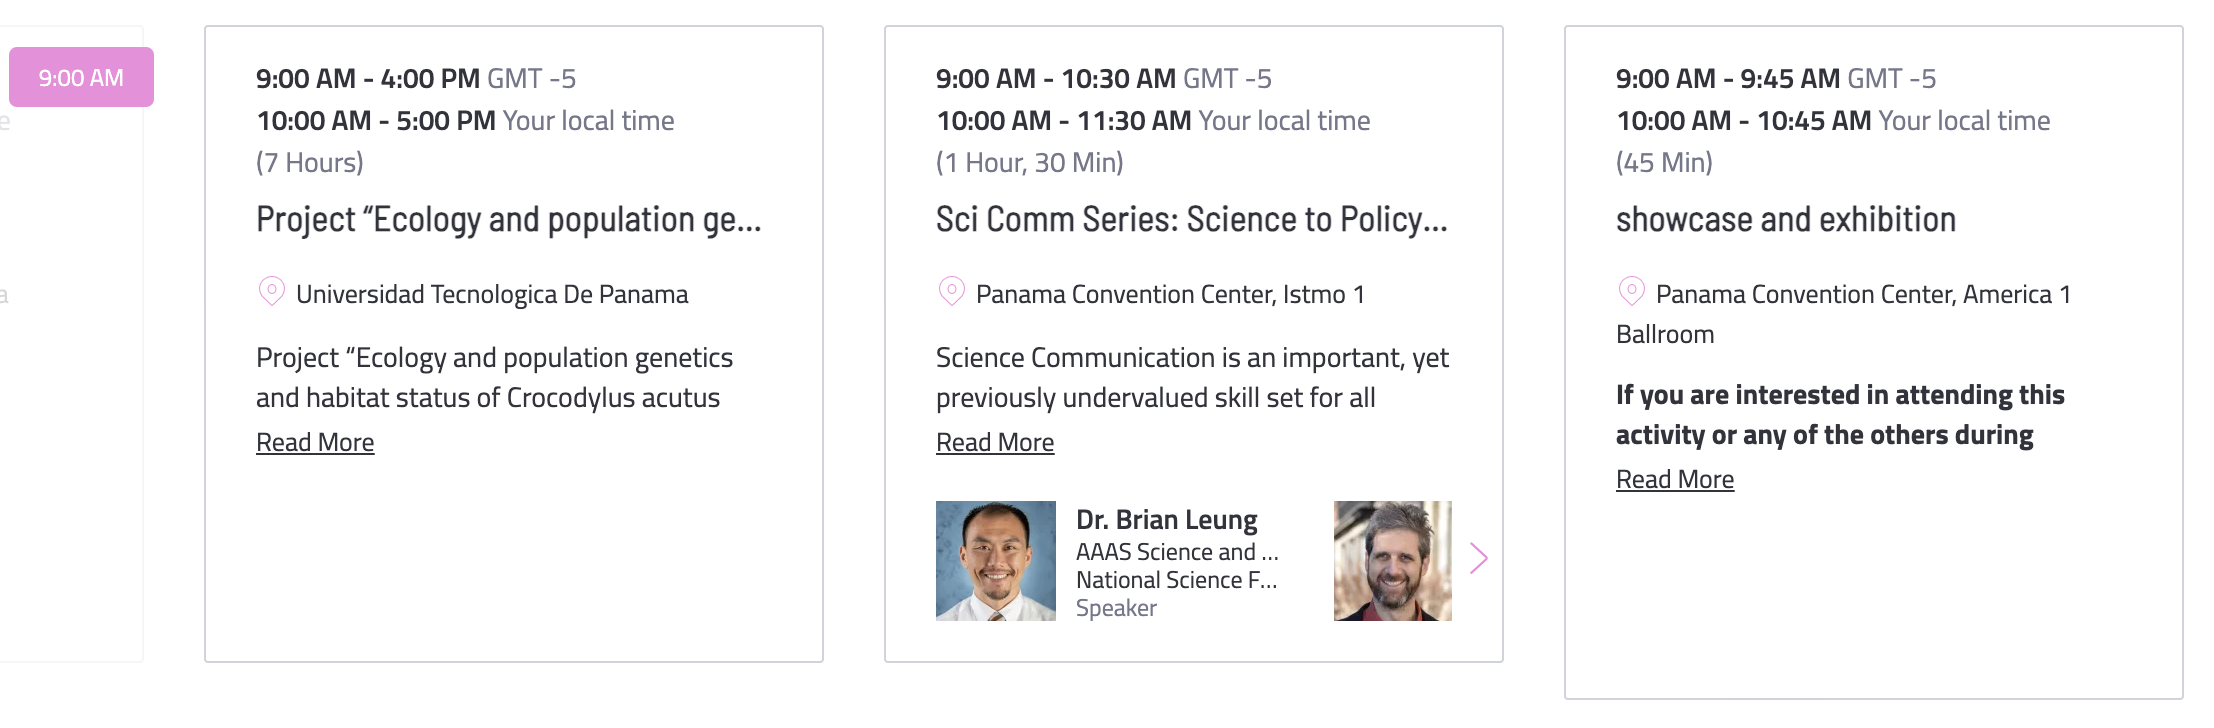Click the location pin beside Panama Convention Center, Istmo 1
Image resolution: width=2214 pixels, height=728 pixels.
[x=951, y=291]
